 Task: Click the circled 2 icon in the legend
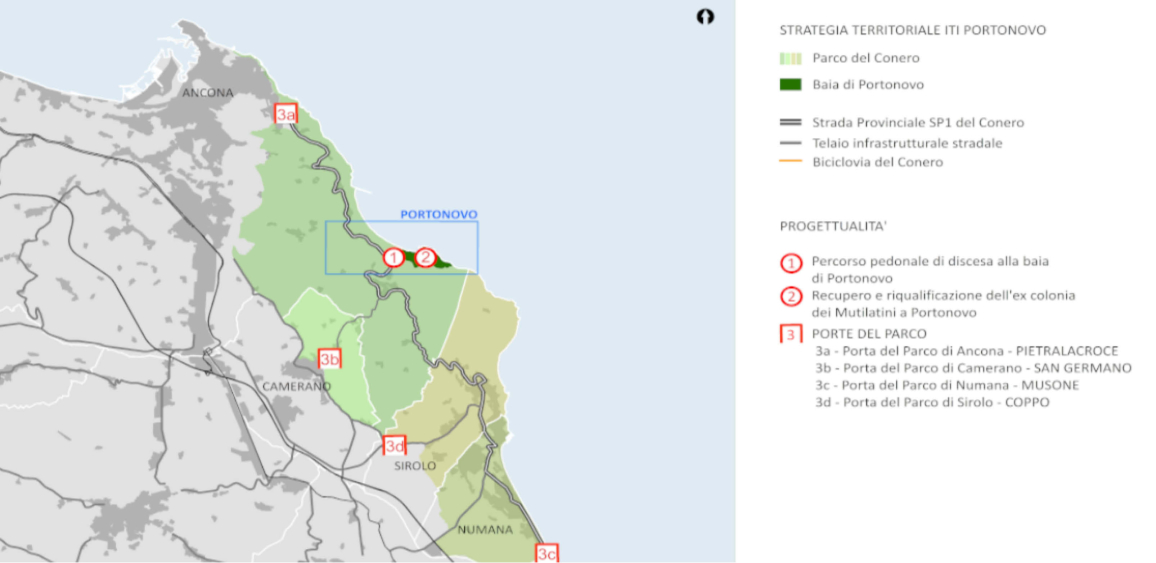(790, 297)
